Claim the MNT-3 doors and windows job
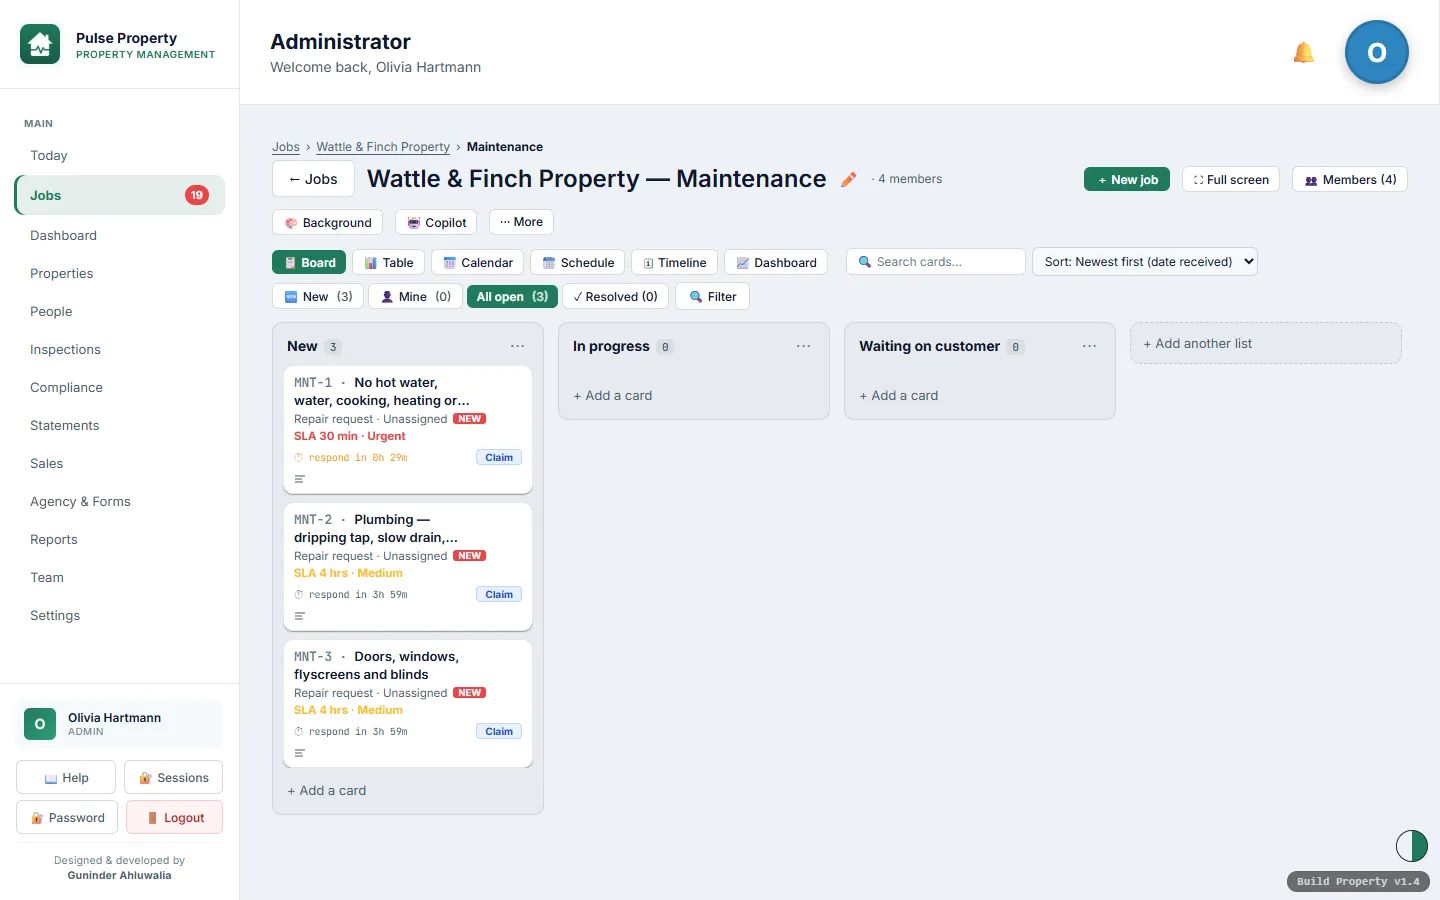The height and width of the screenshot is (900, 1440). tap(499, 732)
